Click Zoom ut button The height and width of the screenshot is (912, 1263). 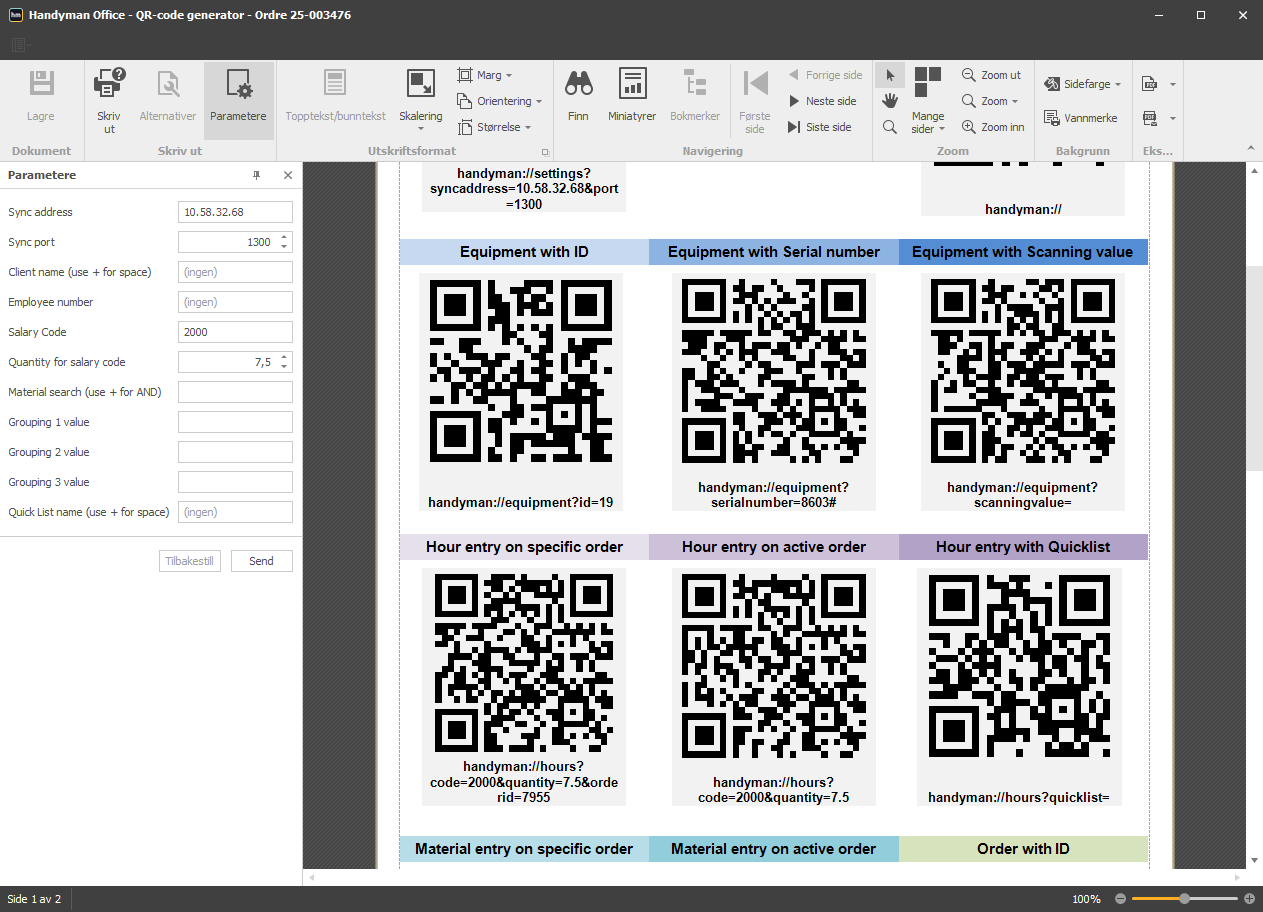992,75
